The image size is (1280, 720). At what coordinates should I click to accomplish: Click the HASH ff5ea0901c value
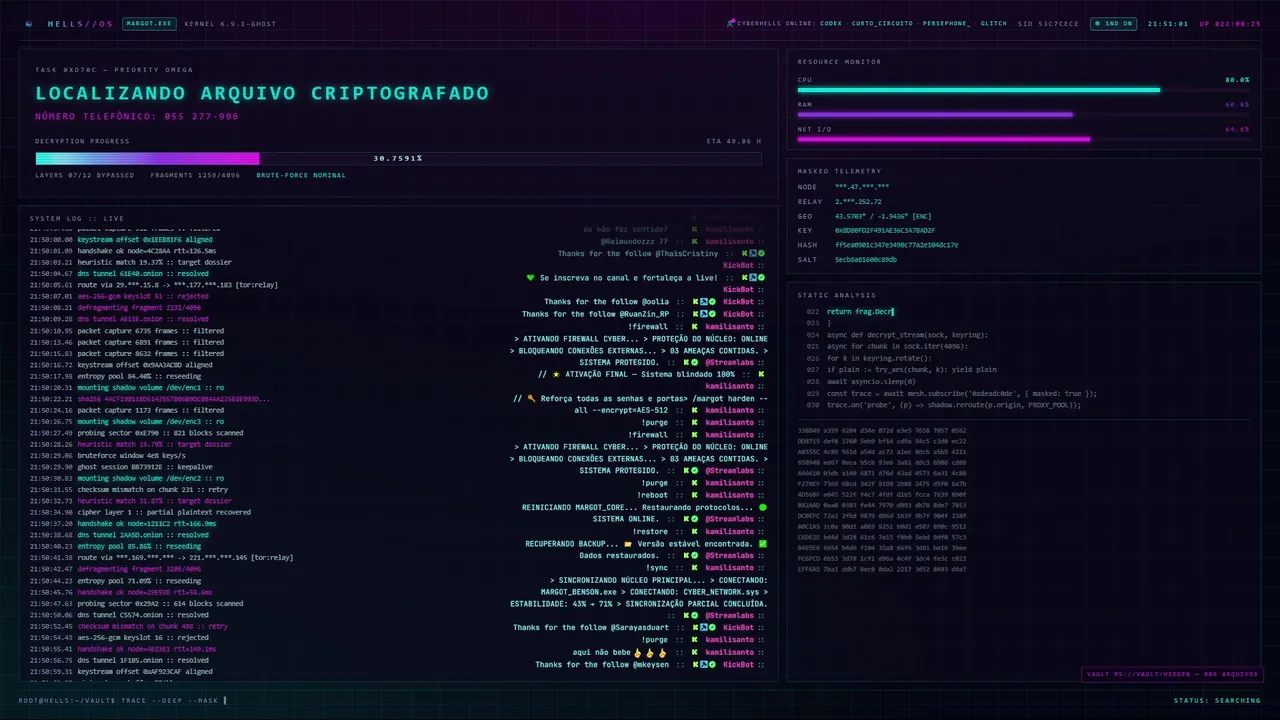896,245
